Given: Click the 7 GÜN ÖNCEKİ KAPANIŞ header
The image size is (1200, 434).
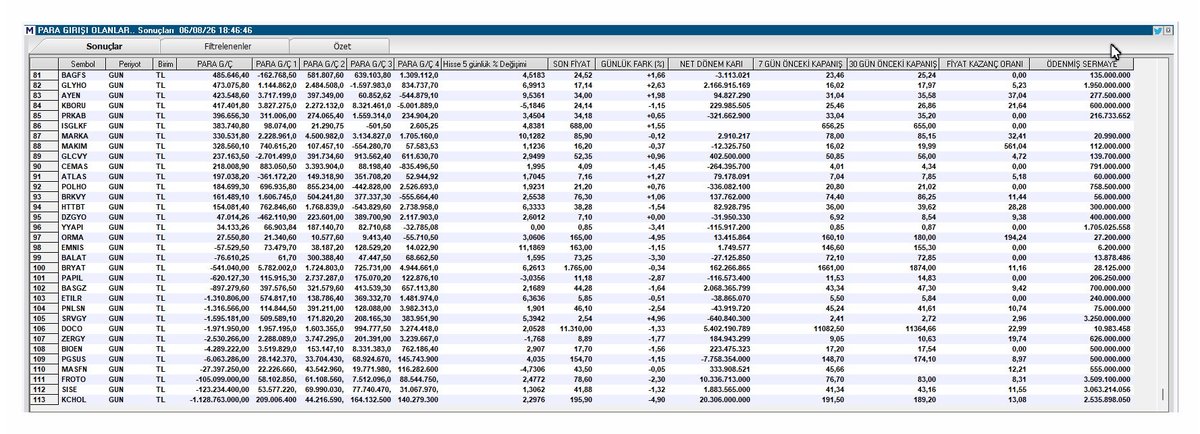Looking at the screenshot, I should point(800,63).
